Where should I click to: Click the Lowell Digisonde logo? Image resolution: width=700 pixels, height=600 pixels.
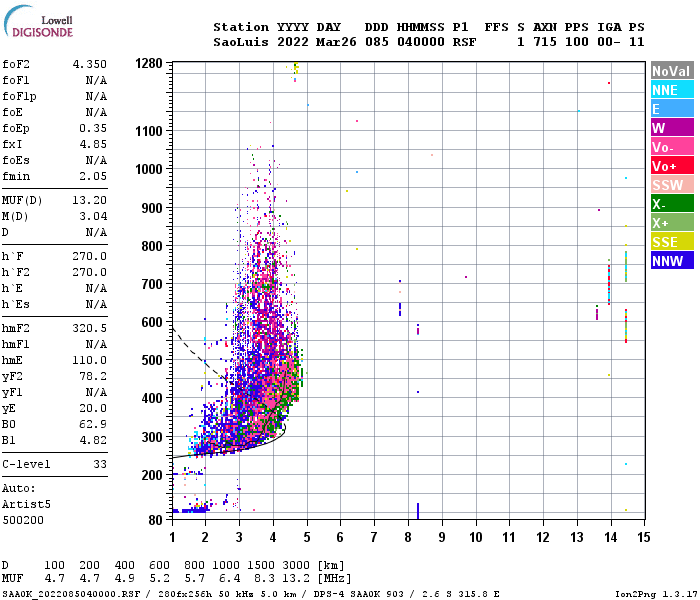(38, 22)
